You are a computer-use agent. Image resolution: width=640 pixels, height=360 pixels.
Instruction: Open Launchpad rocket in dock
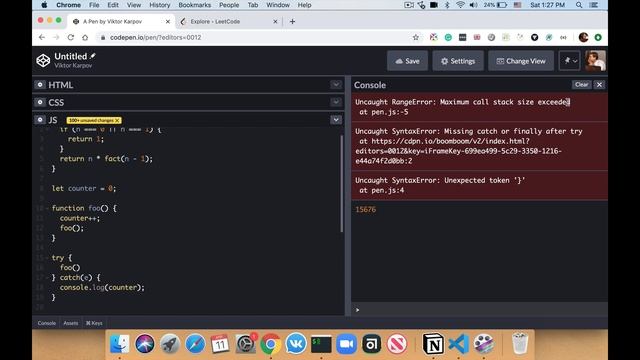pyautogui.click(x=170, y=344)
